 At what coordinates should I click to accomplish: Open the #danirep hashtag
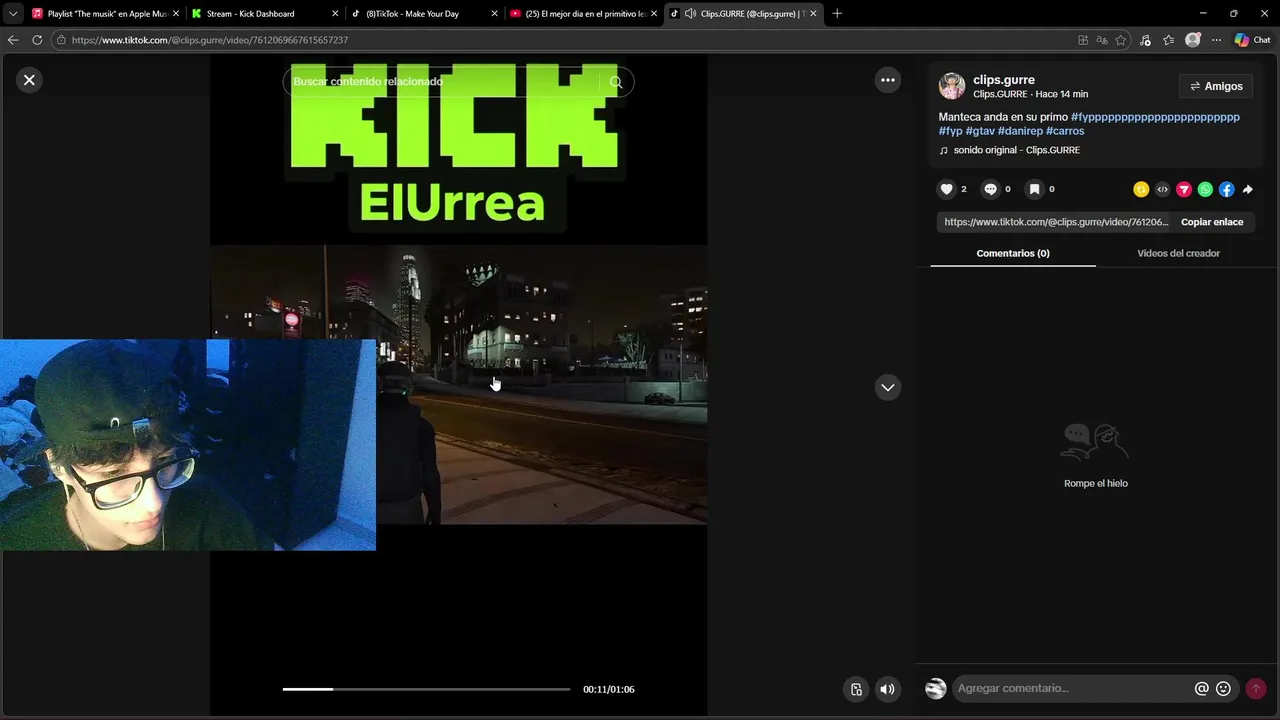click(1020, 131)
